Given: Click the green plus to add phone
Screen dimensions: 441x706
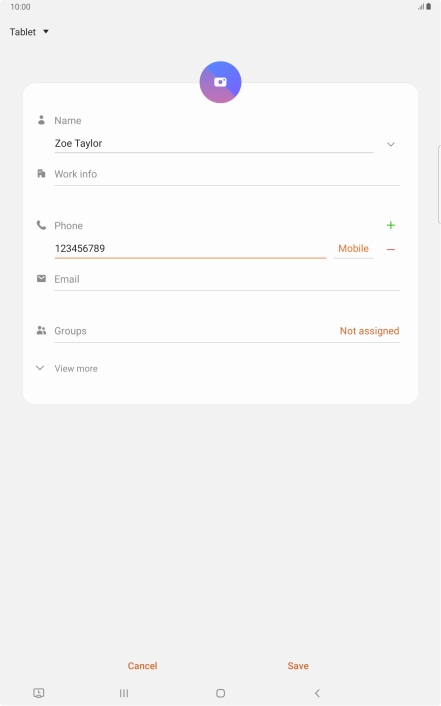Looking at the screenshot, I should coord(391,225).
